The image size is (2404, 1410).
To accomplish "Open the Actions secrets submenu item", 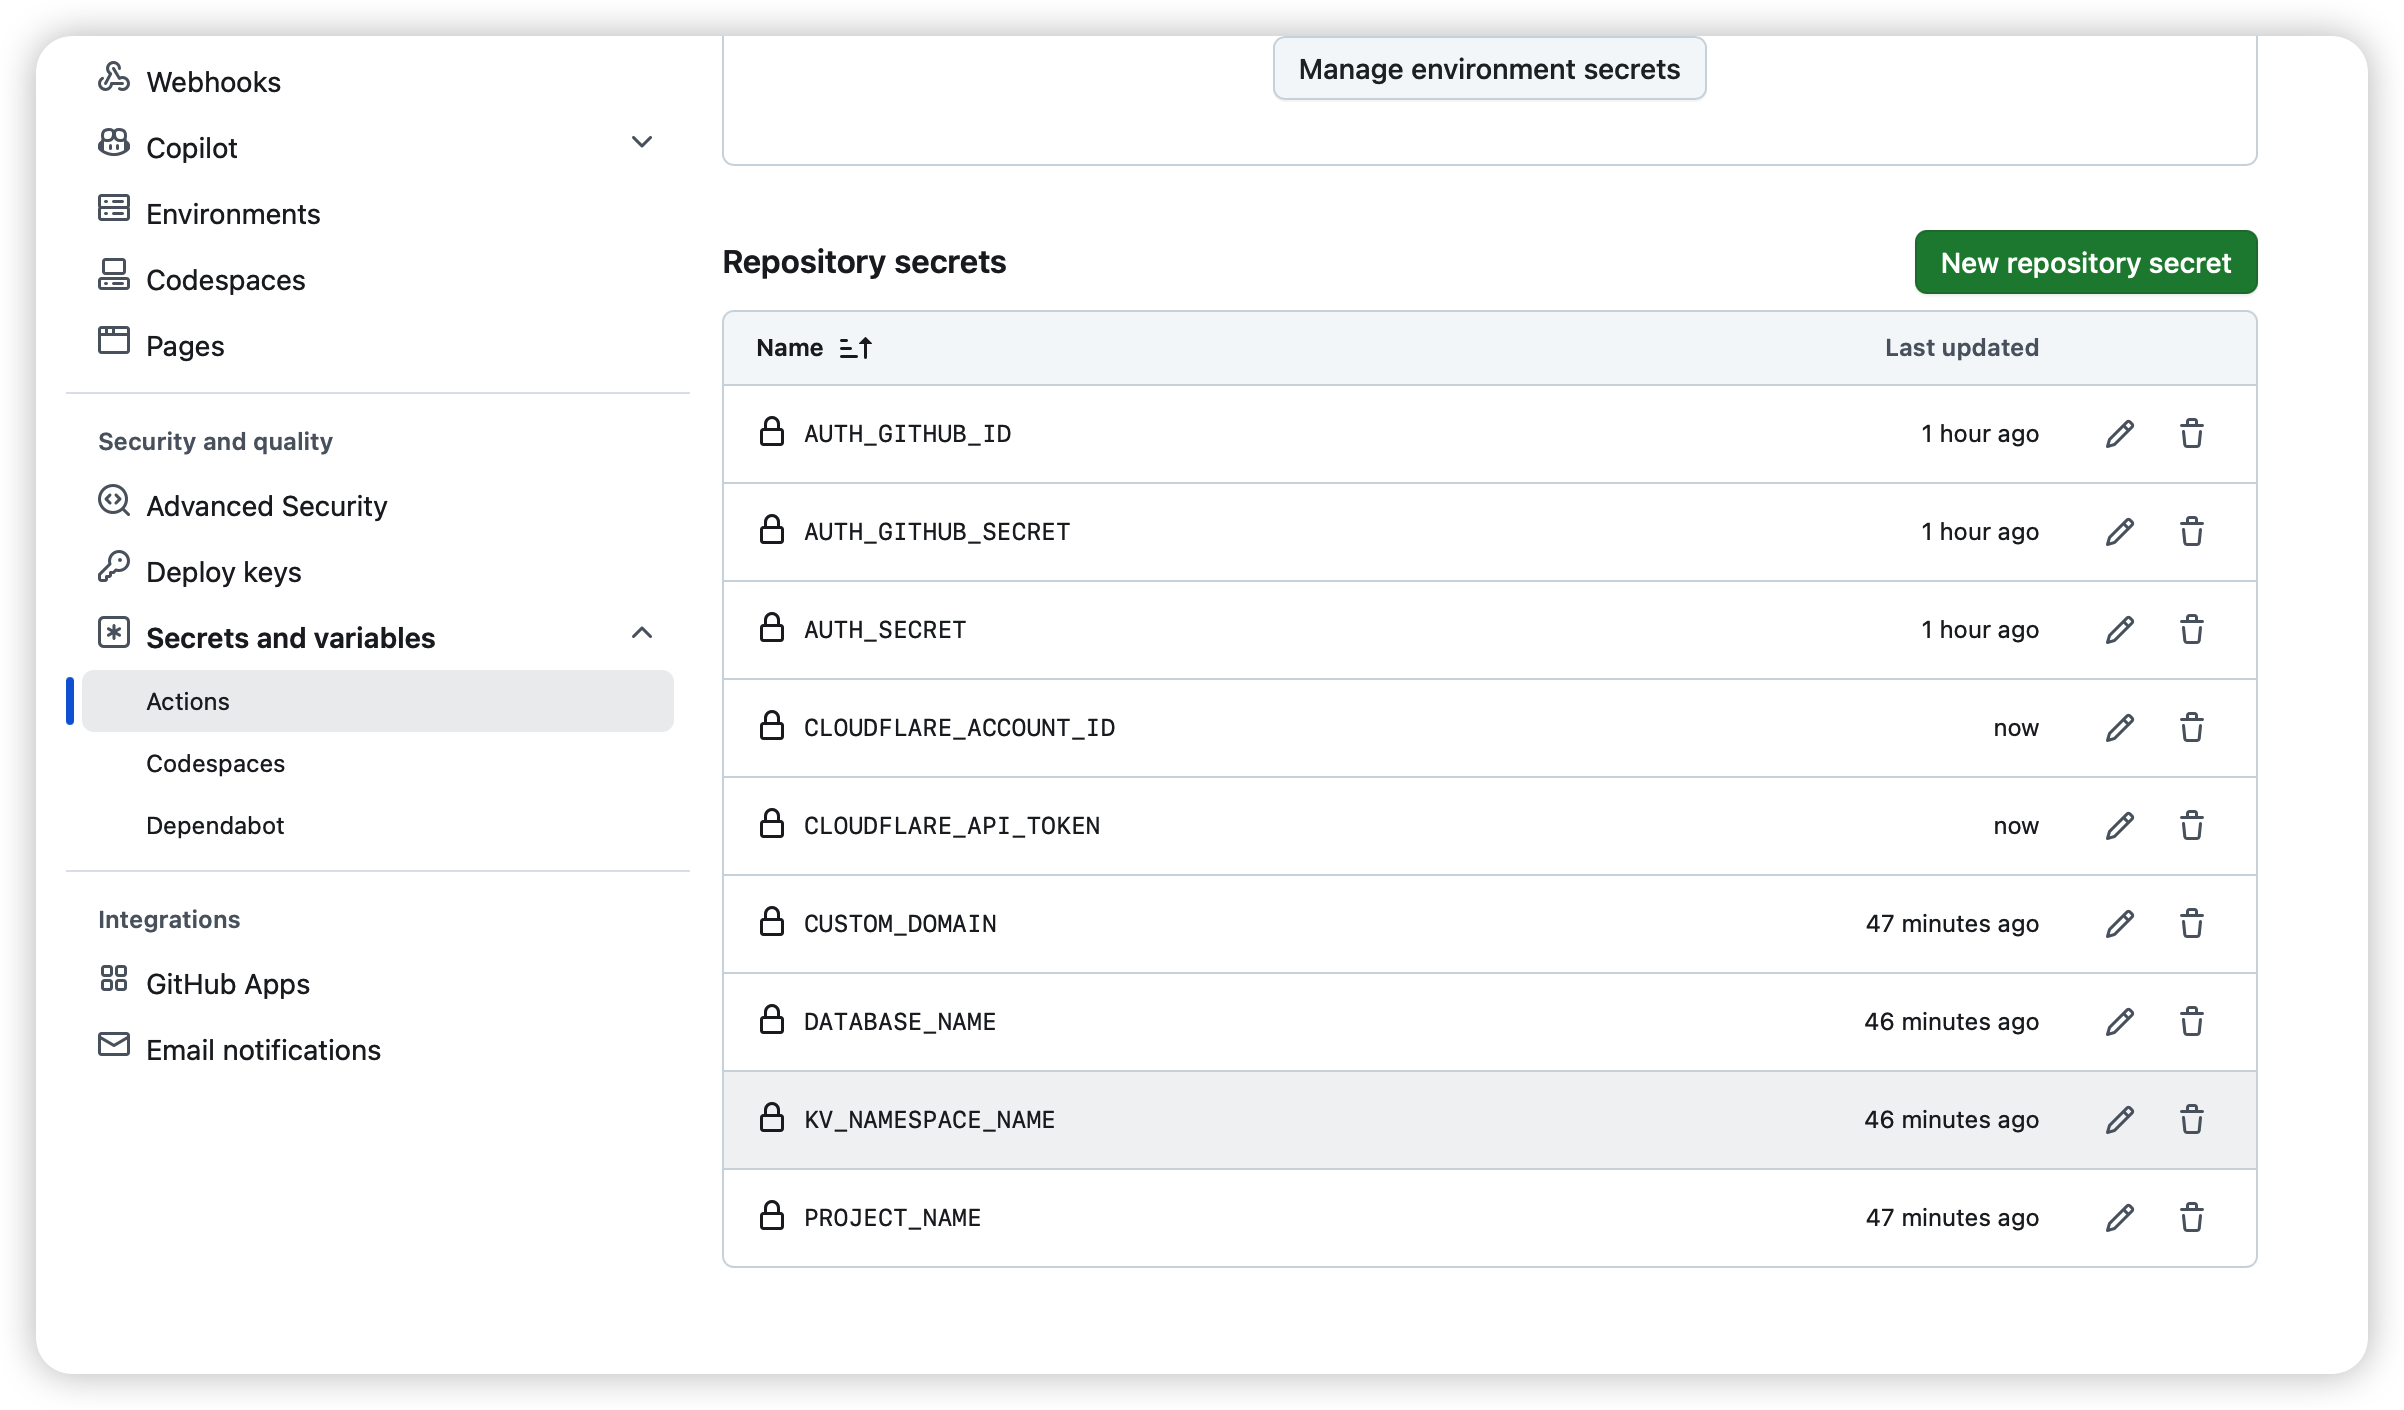I will 188,702.
